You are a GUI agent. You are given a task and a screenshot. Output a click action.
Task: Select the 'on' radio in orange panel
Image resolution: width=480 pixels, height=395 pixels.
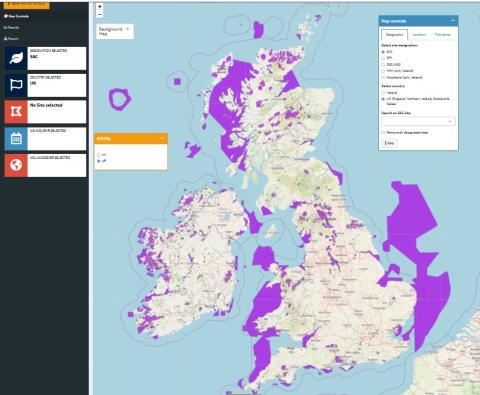click(99, 155)
